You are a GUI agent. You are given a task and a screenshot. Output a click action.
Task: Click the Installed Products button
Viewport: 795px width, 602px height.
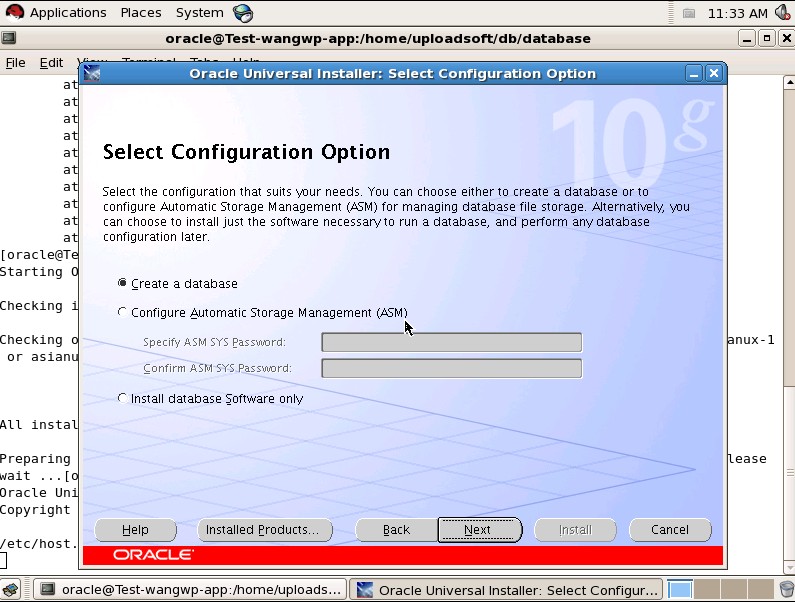pos(261,530)
